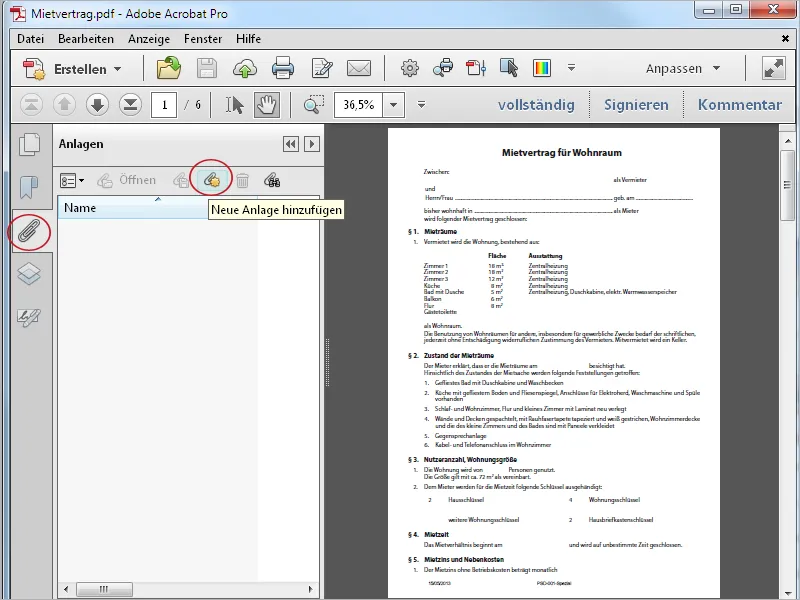Viewport: 800px width, 600px height.
Task: Expand the page navigation toolbar overflow arrow
Action: tap(421, 105)
